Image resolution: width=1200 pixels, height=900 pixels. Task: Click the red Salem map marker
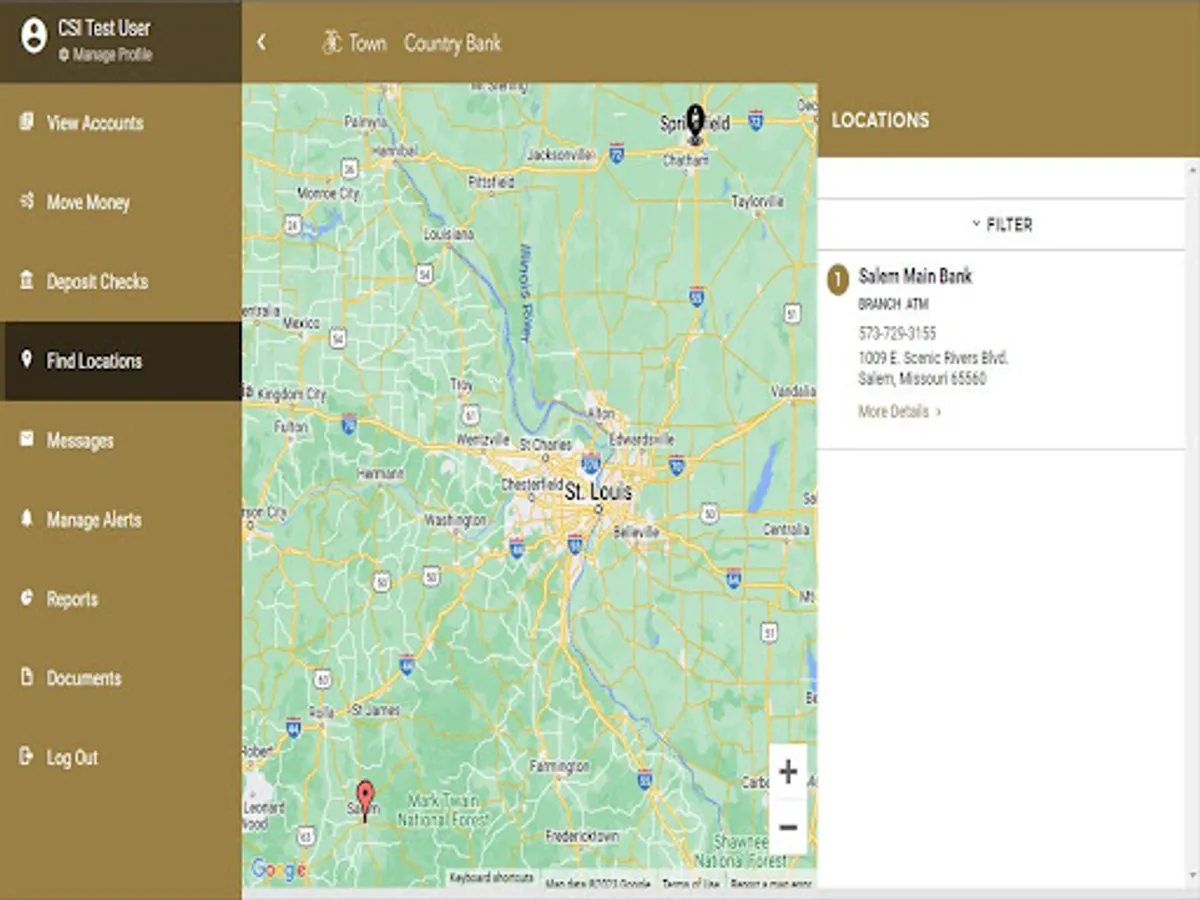pos(365,801)
